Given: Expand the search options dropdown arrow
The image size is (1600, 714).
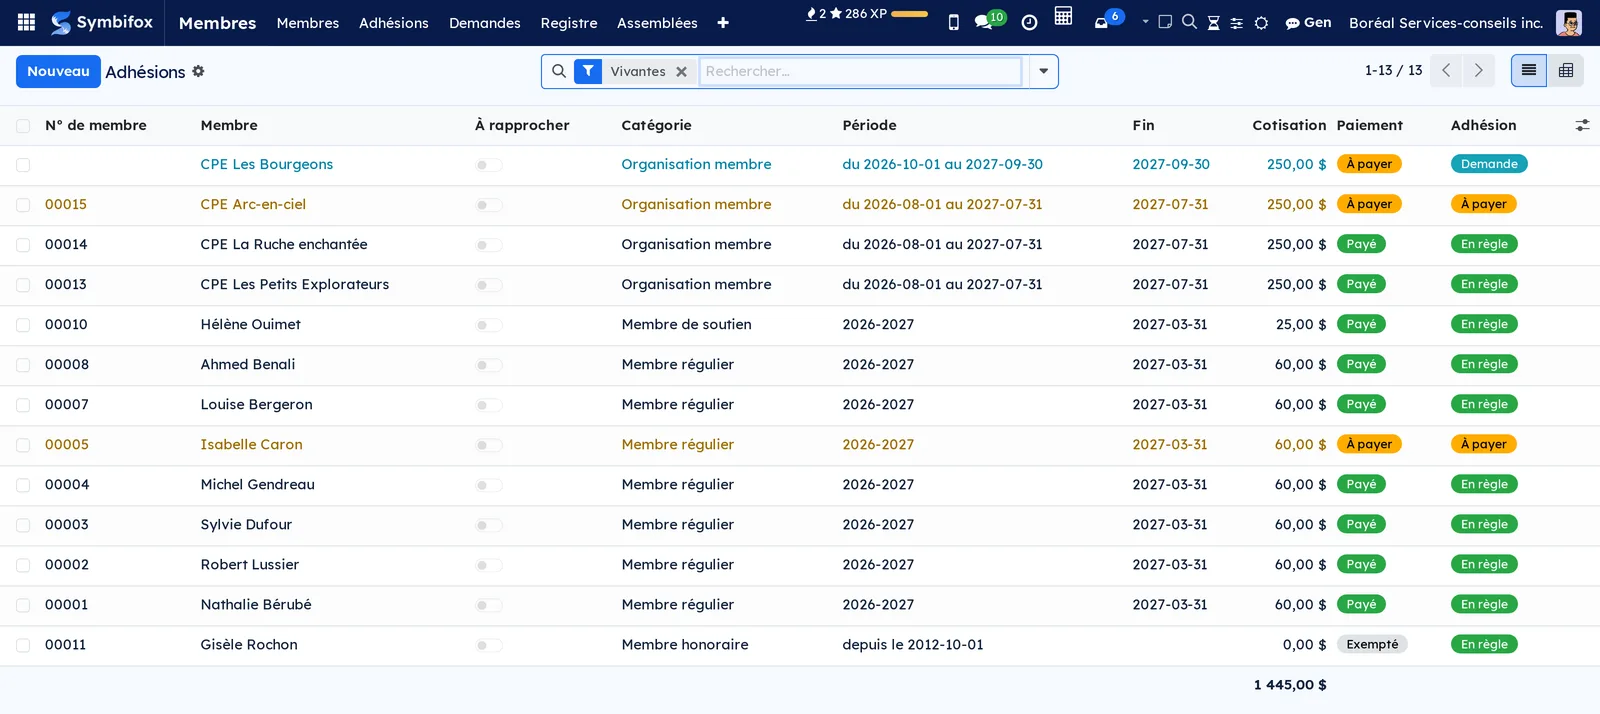Looking at the screenshot, I should pyautogui.click(x=1043, y=71).
